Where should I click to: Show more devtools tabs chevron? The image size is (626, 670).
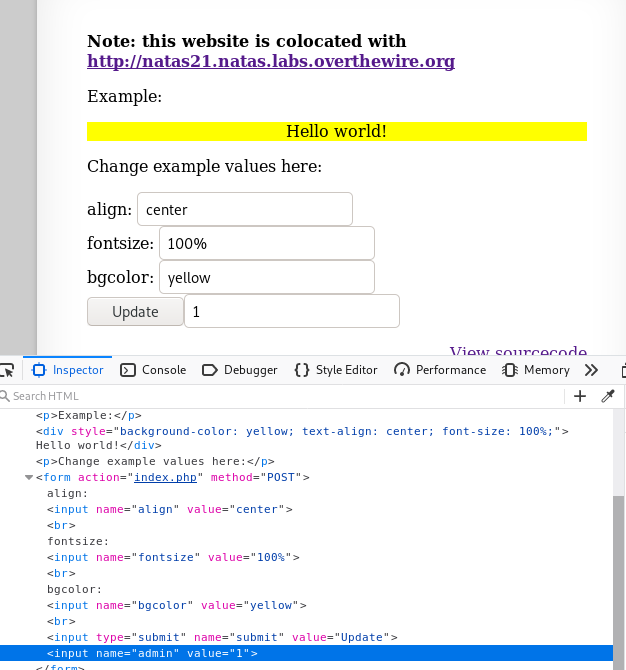[x=591, y=370]
